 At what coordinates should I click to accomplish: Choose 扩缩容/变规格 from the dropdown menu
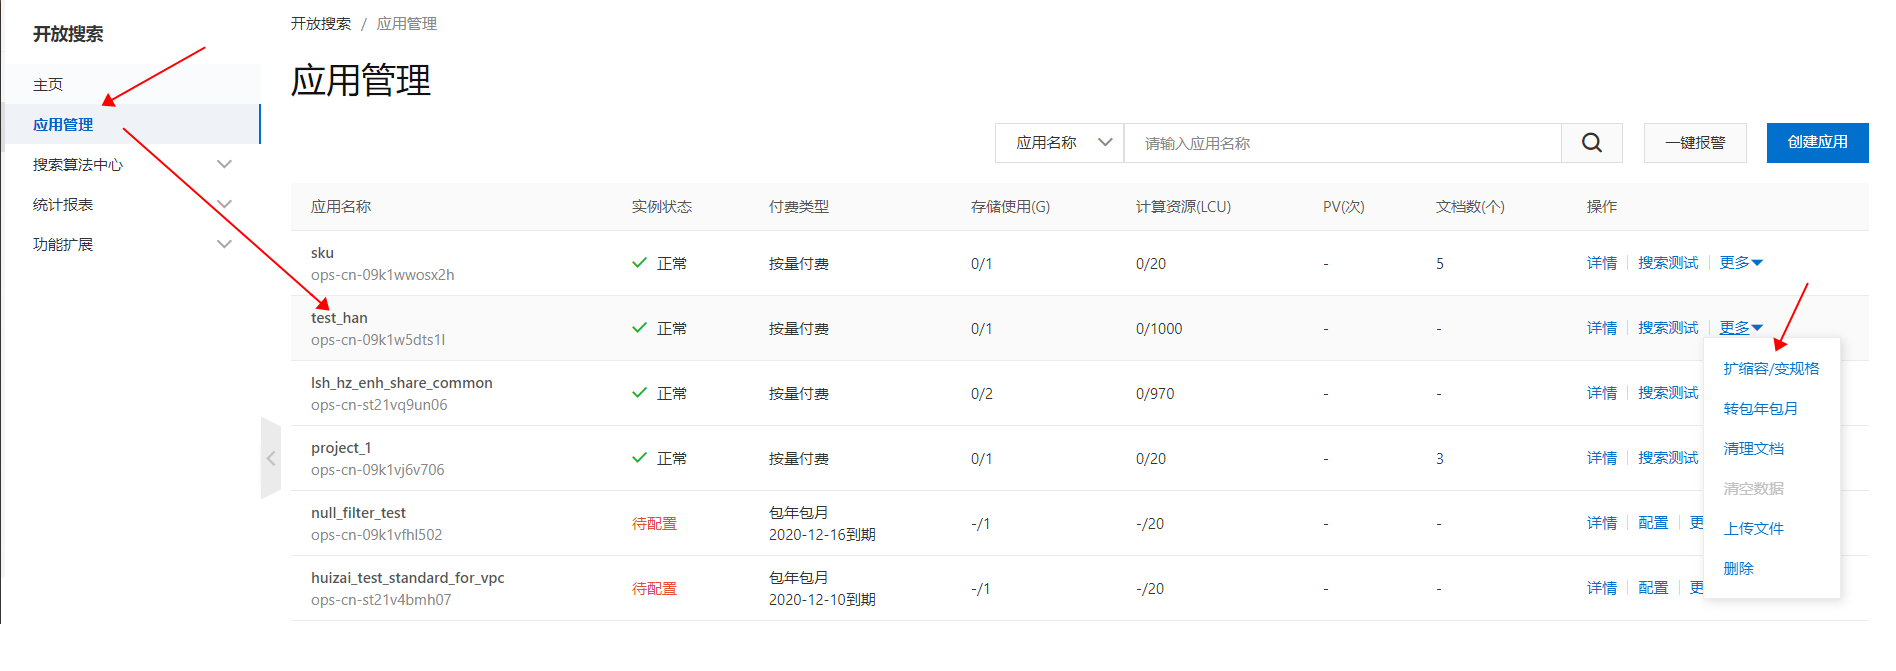click(x=1771, y=368)
